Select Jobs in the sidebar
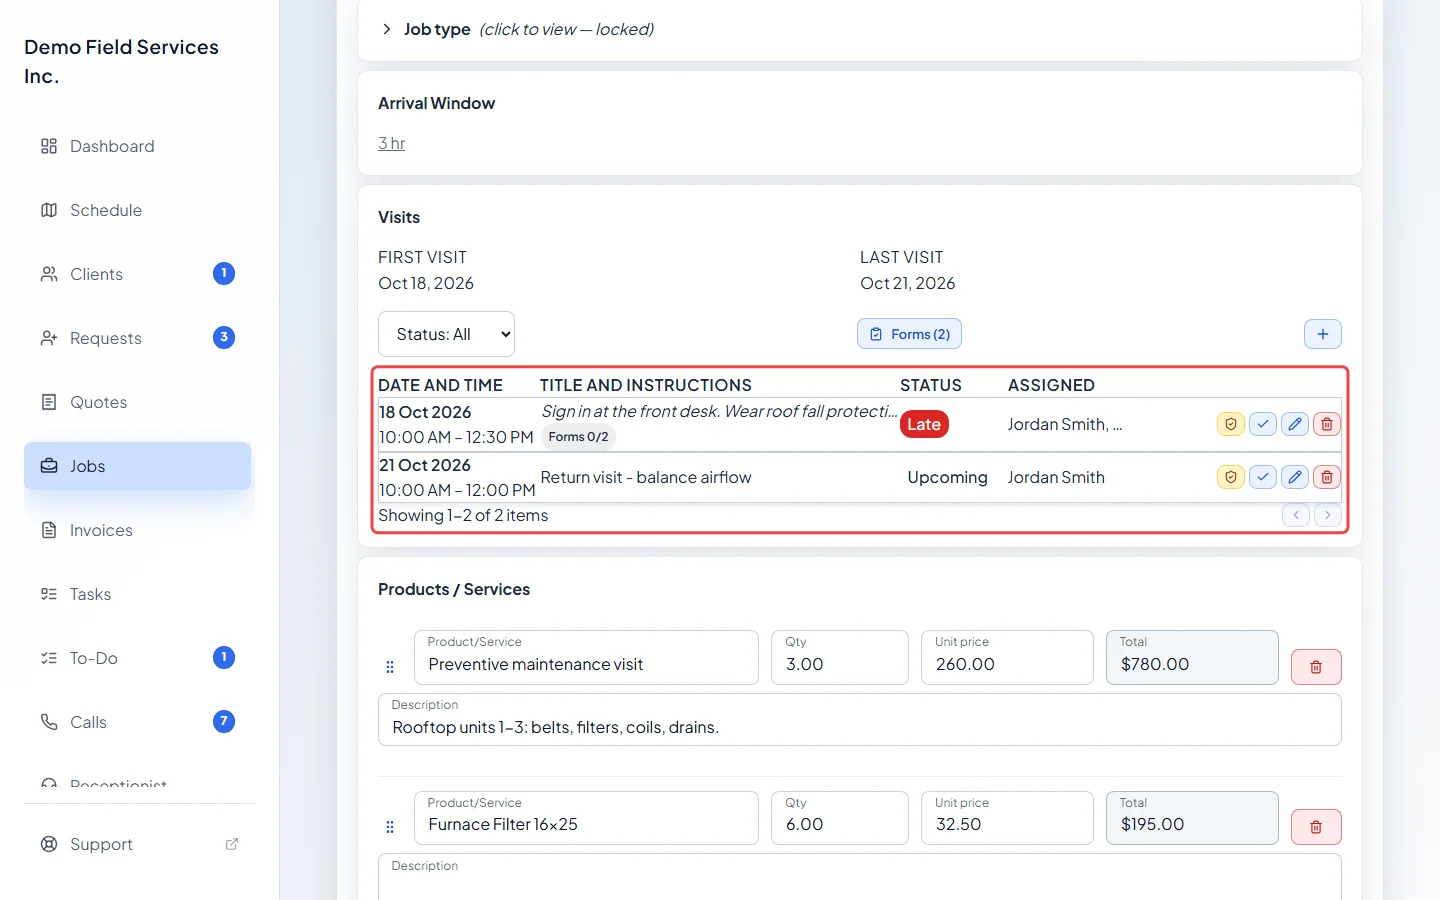 (138, 466)
